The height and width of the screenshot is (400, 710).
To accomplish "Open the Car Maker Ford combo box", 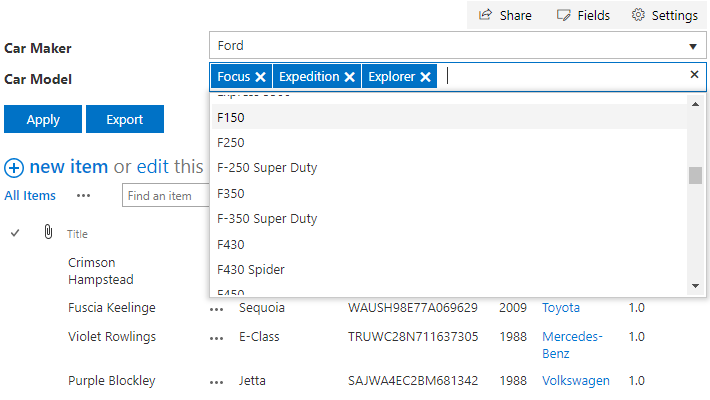I will 457,45.
